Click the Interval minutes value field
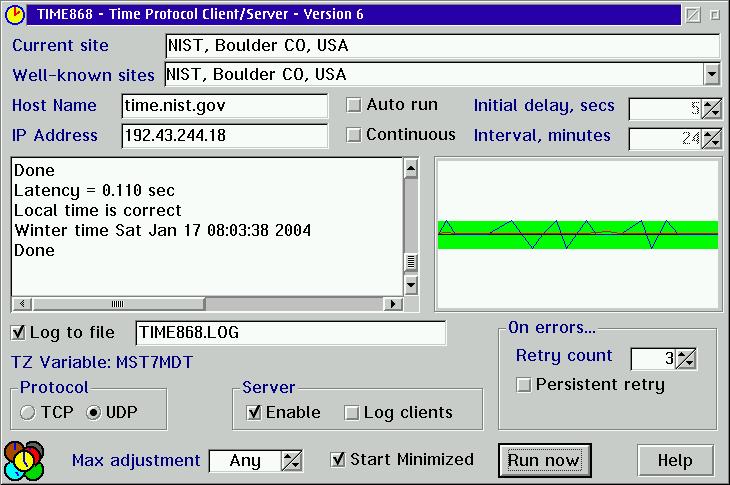 pyautogui.click(x=665, y=139)
